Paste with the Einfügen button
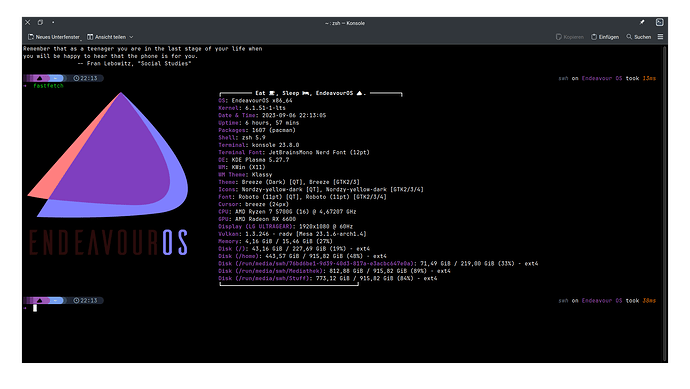Image resolution: width=690 pixels, height=389 pixels. (x=605, y=37)
